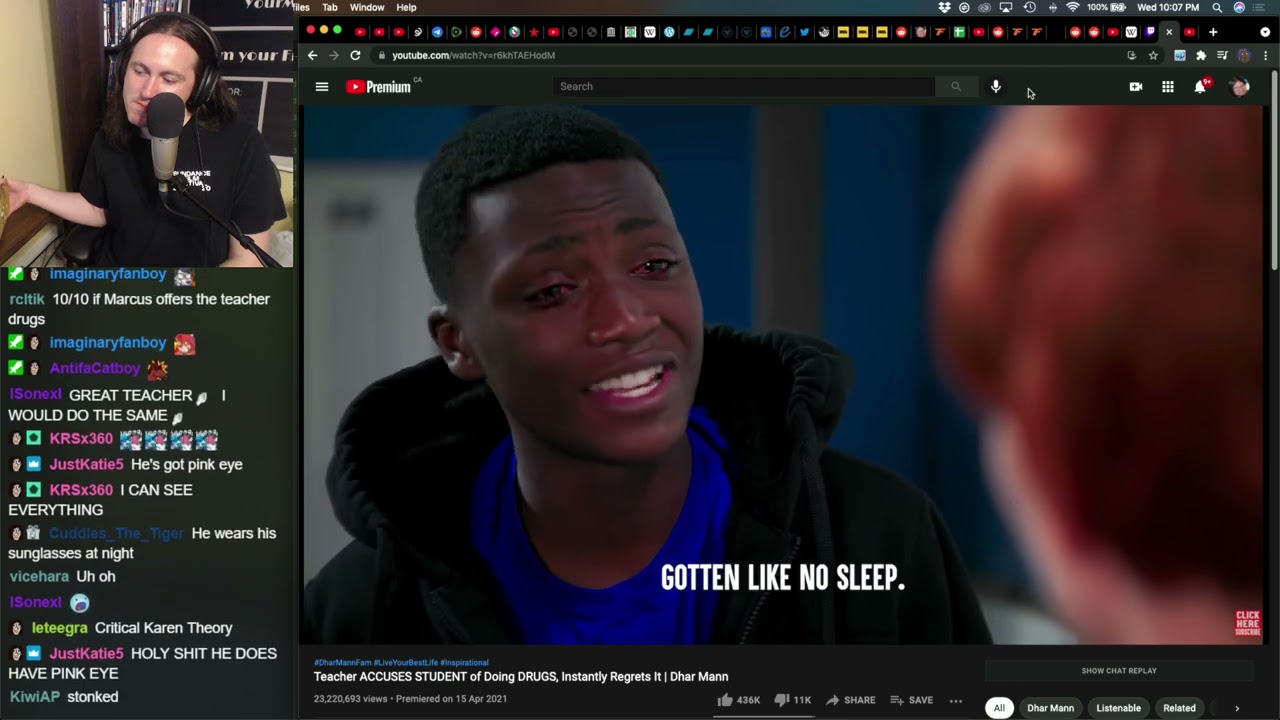1280x720 pixels.
Task: Click the browser address bar URL
Action: tap(473, 56)
